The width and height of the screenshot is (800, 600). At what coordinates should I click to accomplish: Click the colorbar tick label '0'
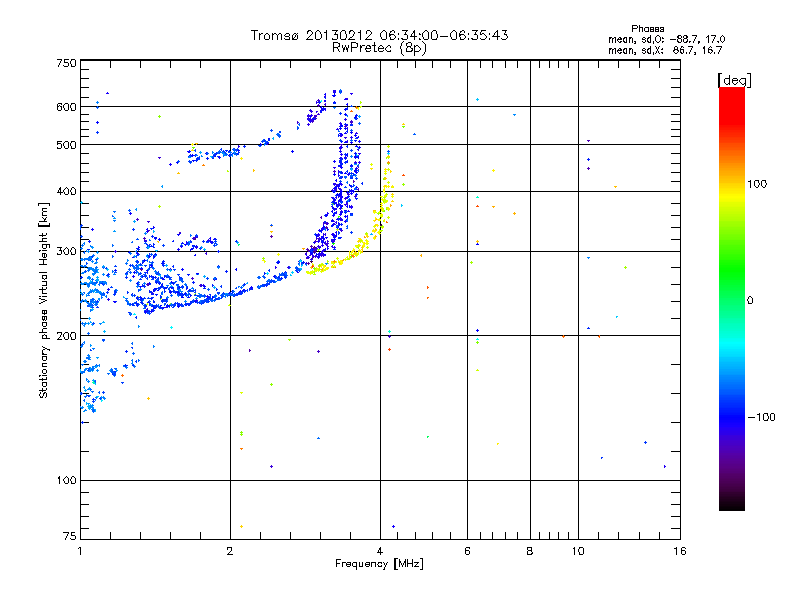click(750, 300)
